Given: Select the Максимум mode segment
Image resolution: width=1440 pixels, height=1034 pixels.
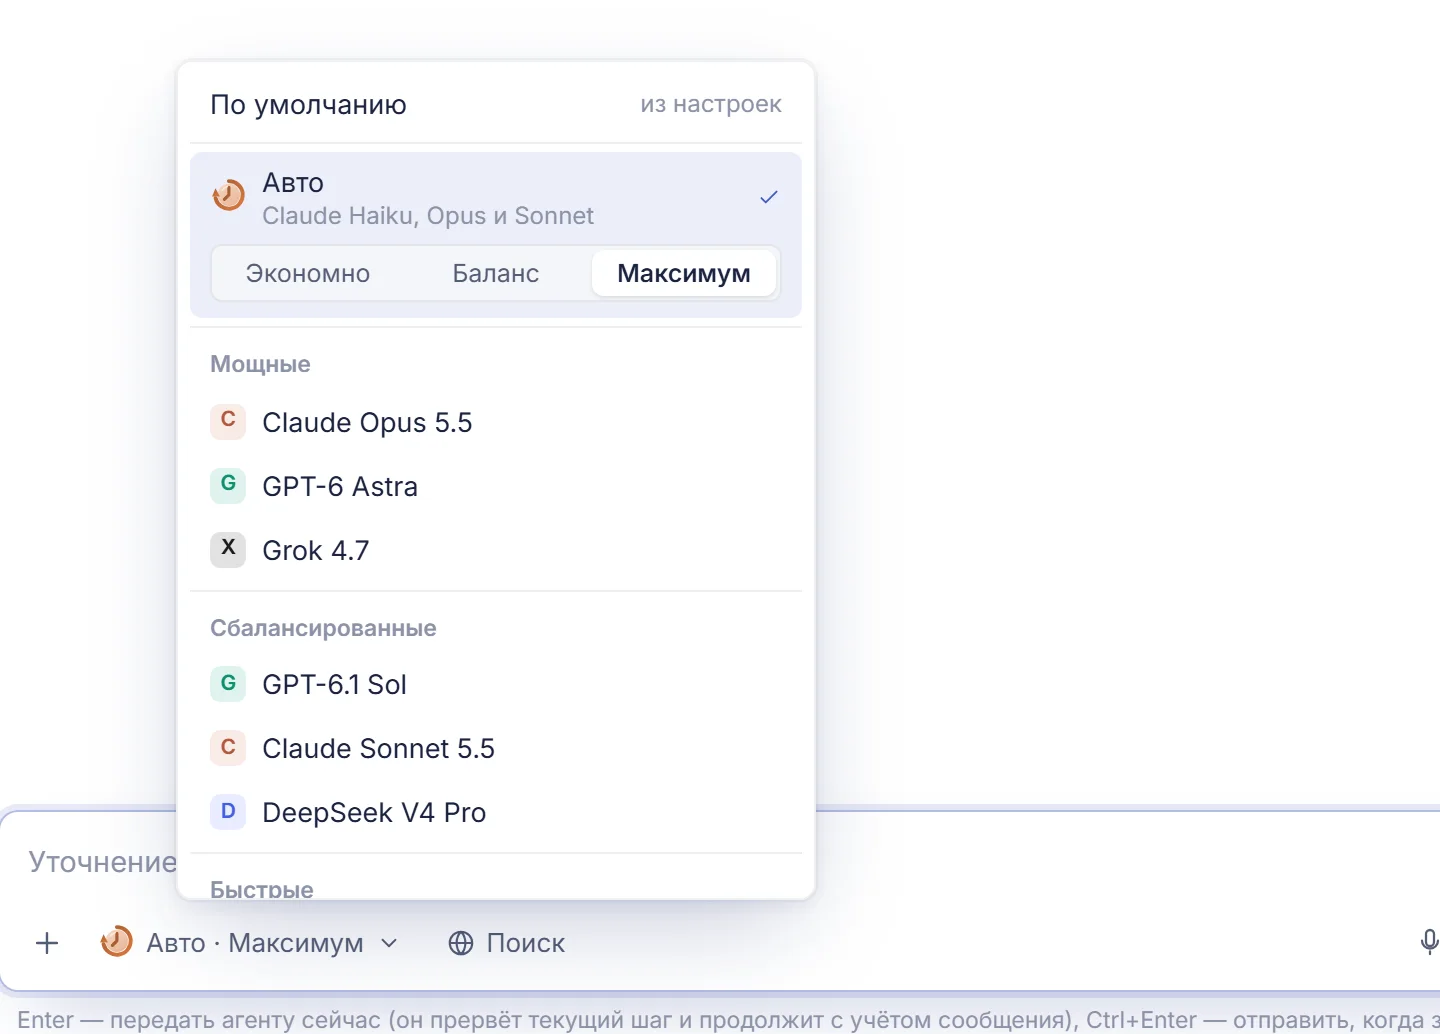Looking at the screenshot, I should click(x=684, y=273).
